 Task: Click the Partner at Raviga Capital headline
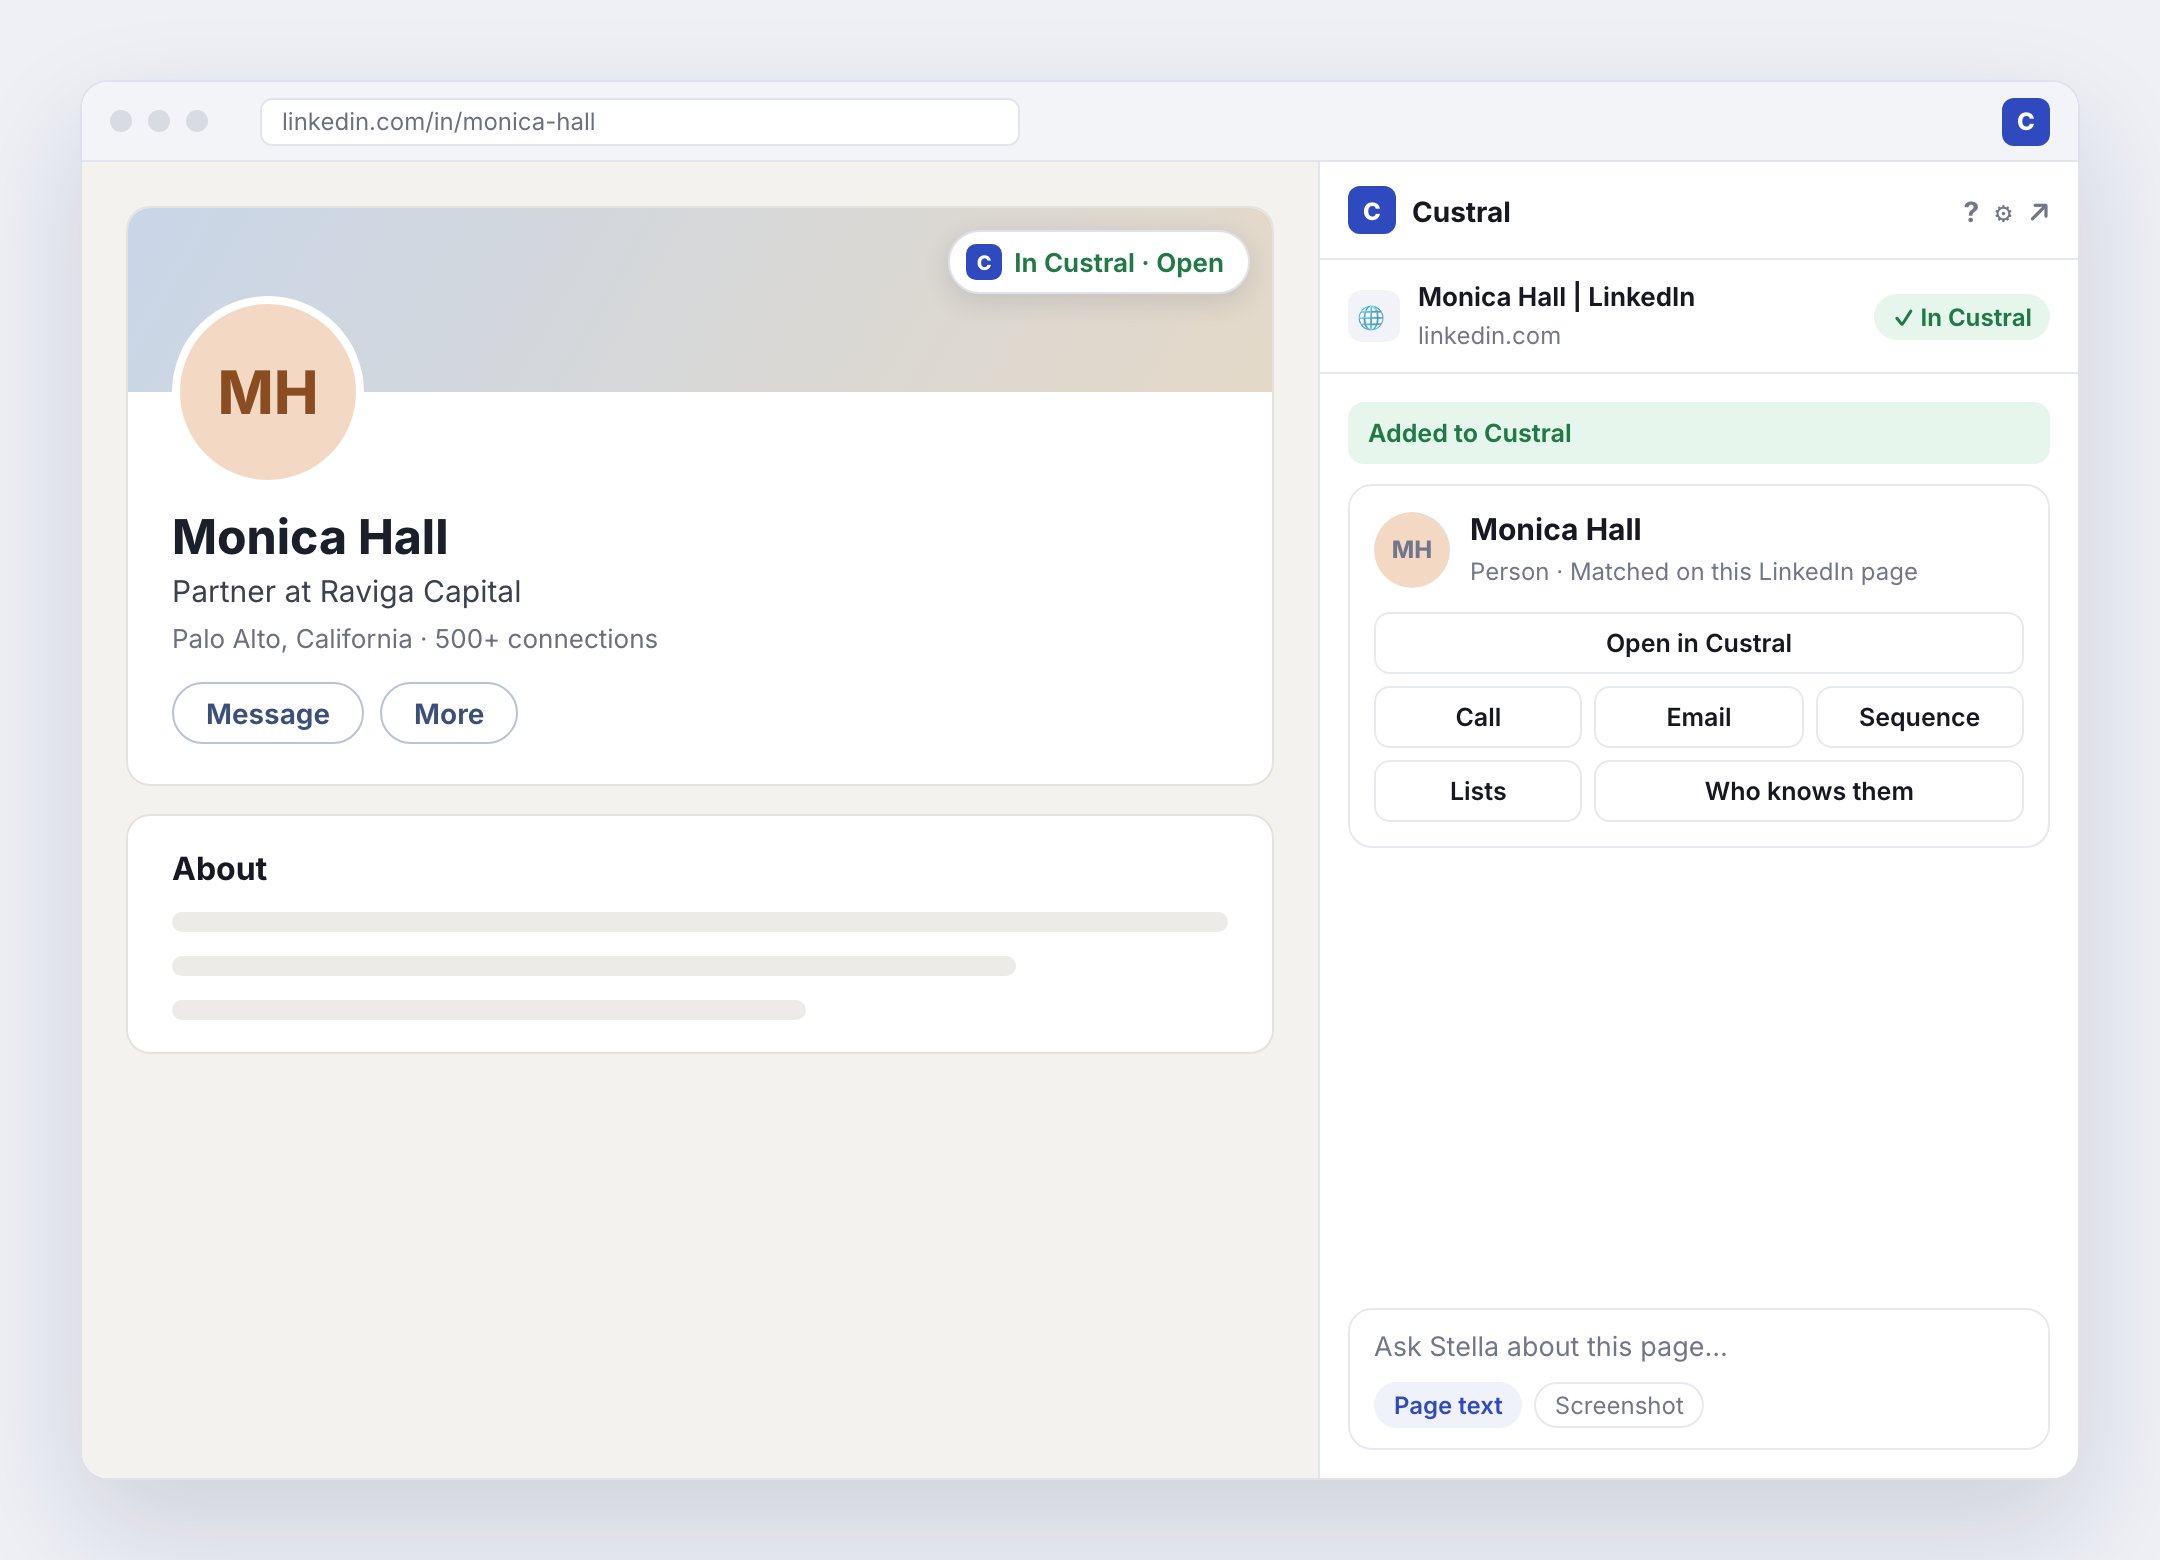[346, 592]
